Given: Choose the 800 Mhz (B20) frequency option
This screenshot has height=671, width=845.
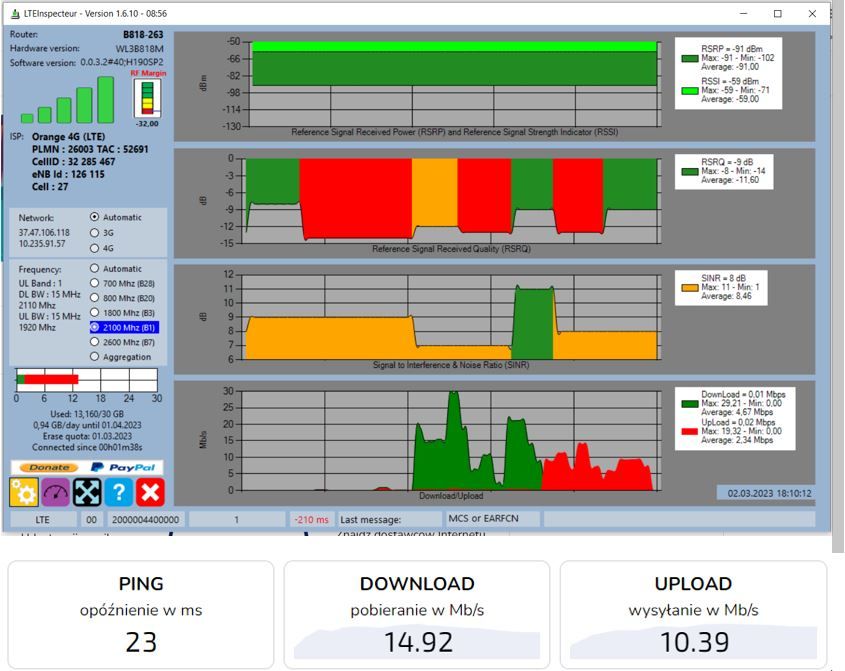Looking at the screenshot, I should (x=122, y=298).
